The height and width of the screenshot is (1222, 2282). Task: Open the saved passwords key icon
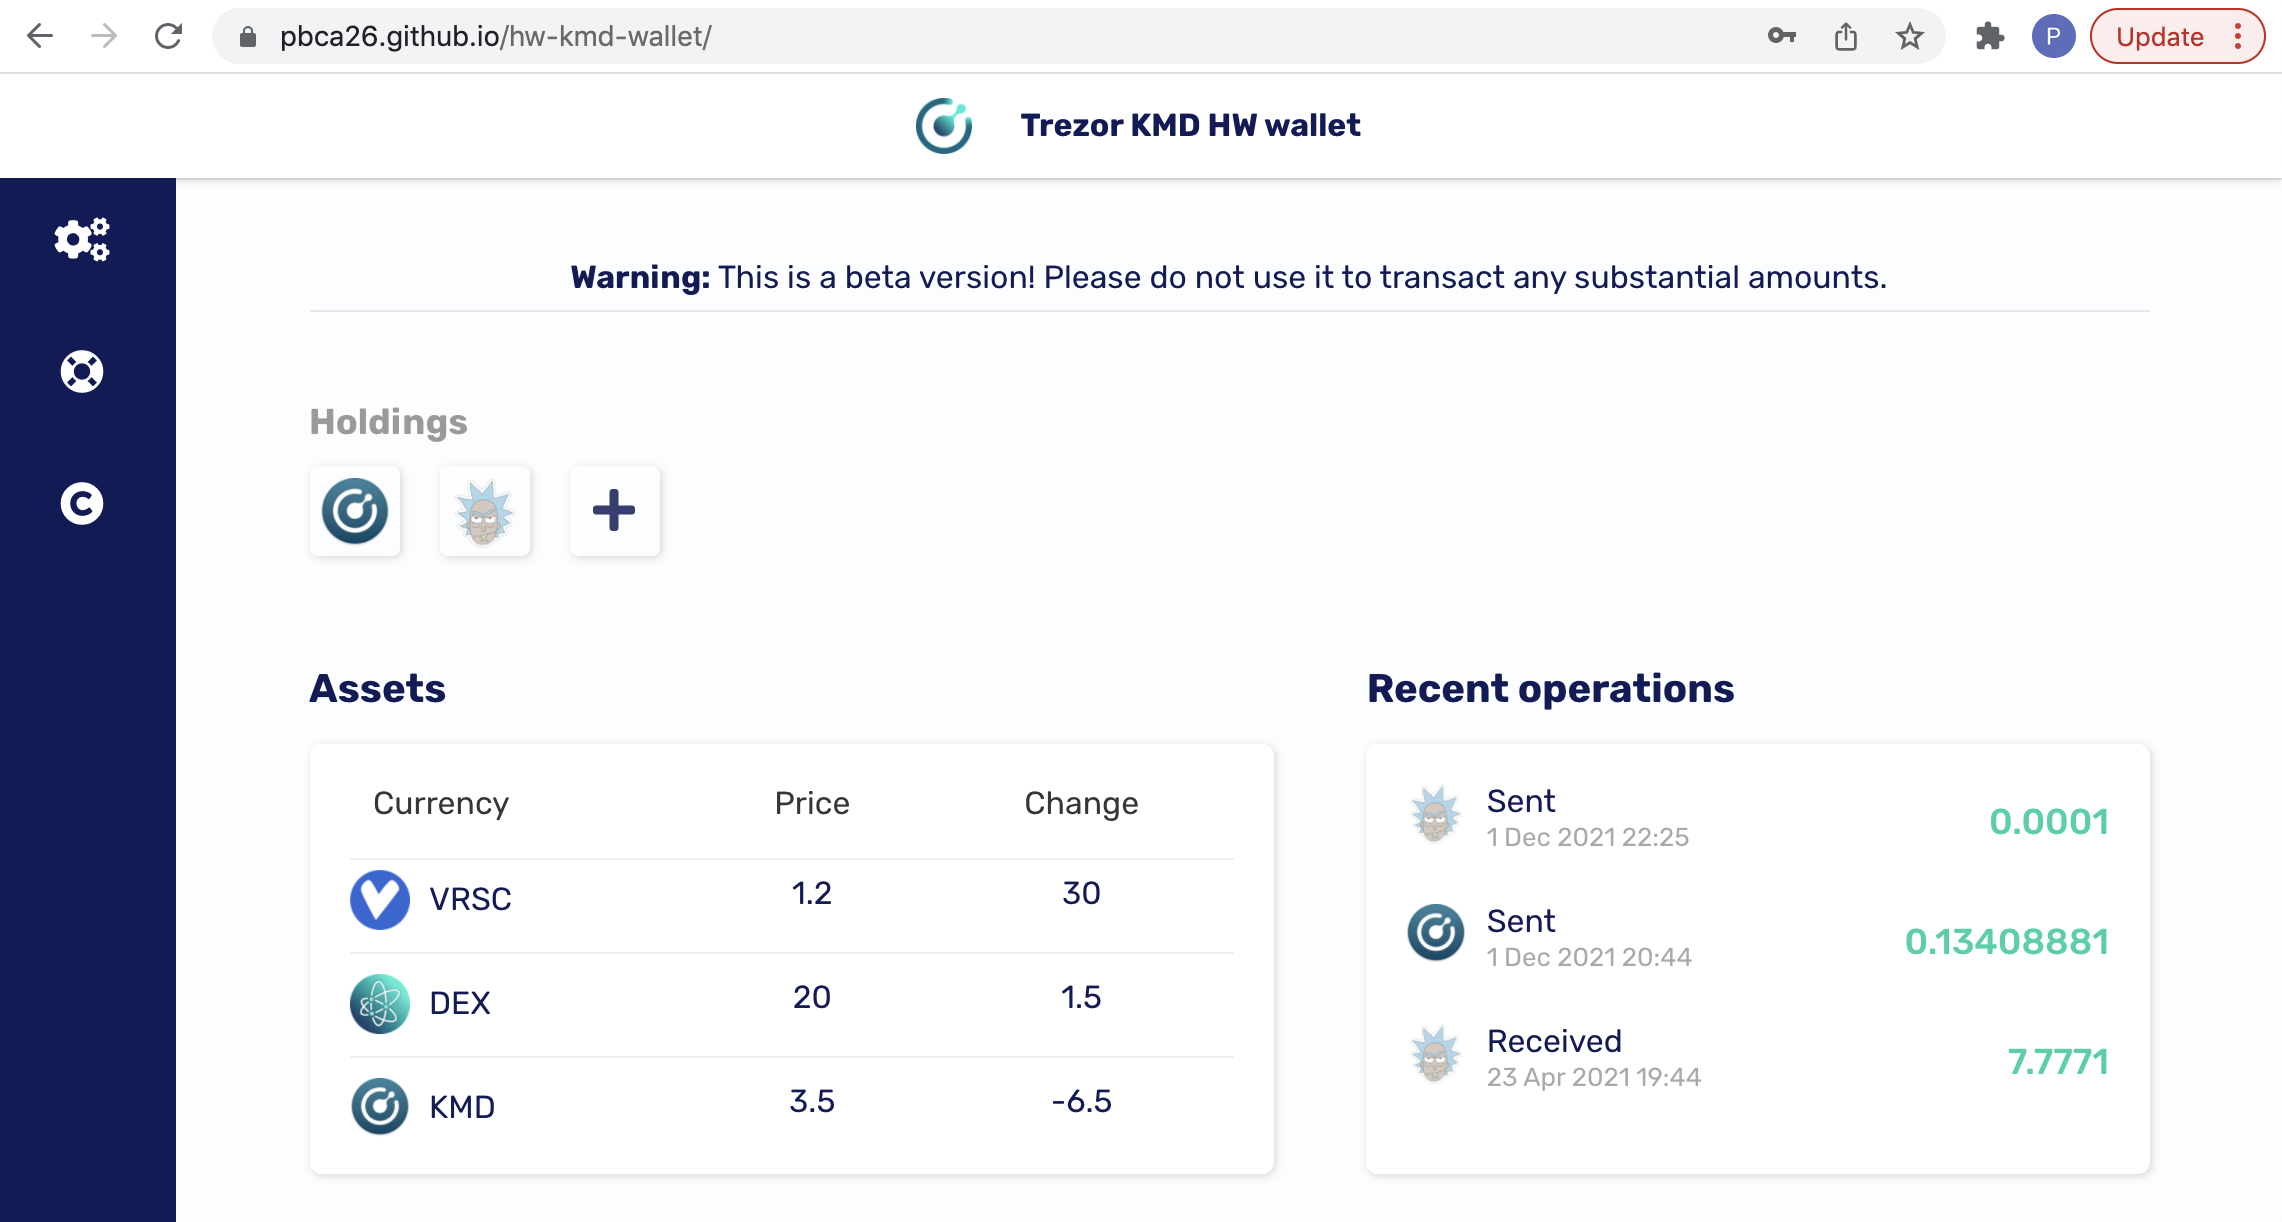click(1781, 37)
